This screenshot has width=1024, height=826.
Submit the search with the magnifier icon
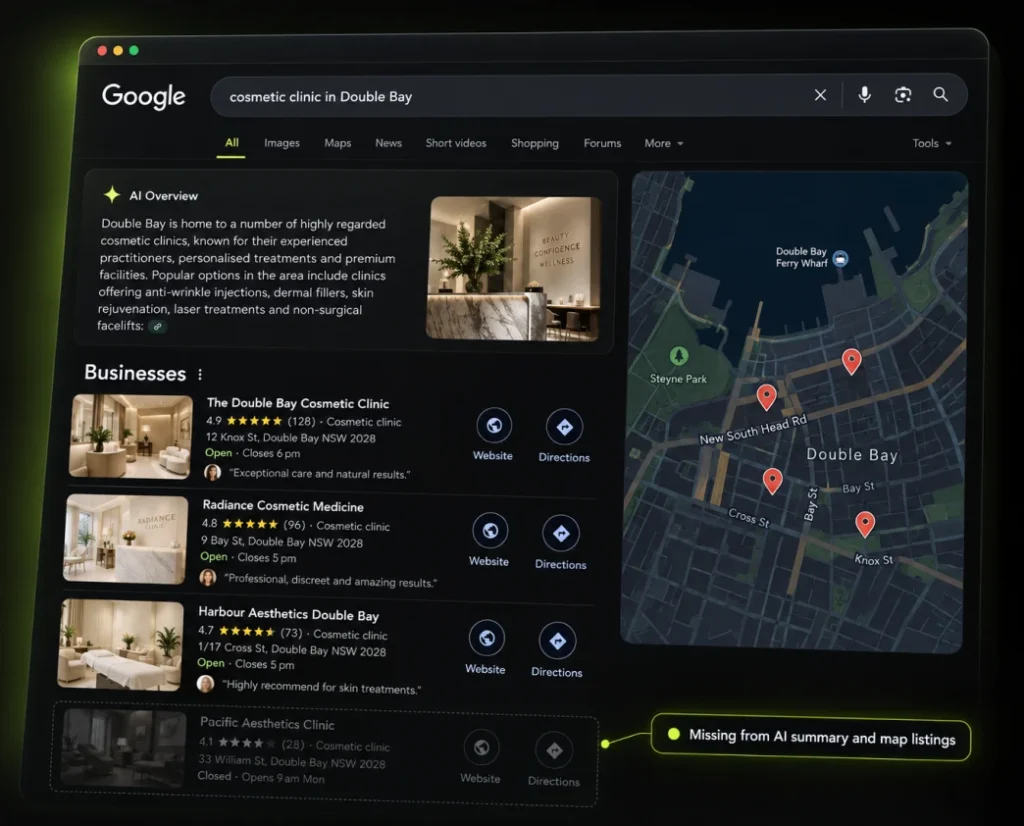(940, 94)
